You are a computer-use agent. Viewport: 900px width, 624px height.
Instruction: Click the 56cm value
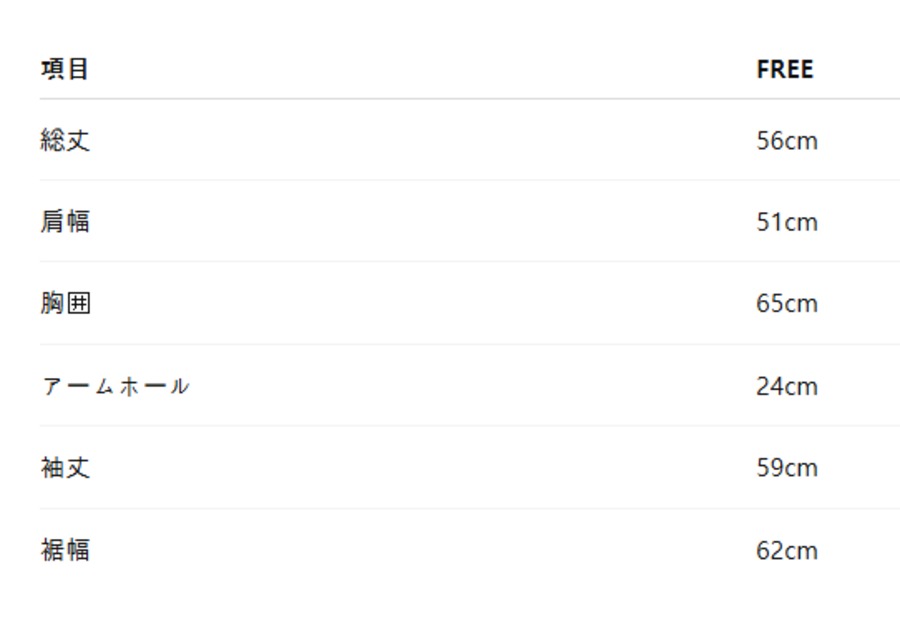pyautogui.click(x=787, y=141)
